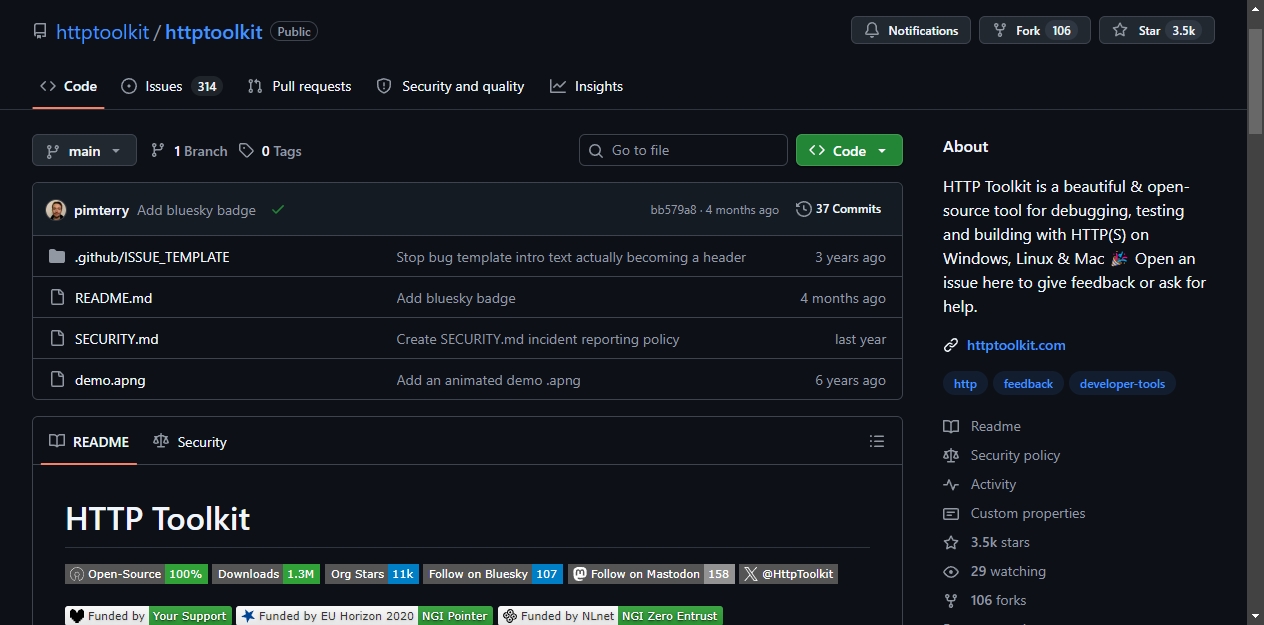Click the Follow on Bluesky 107 badge
The image size is (1264, 625).
click(x=493, y=574)
